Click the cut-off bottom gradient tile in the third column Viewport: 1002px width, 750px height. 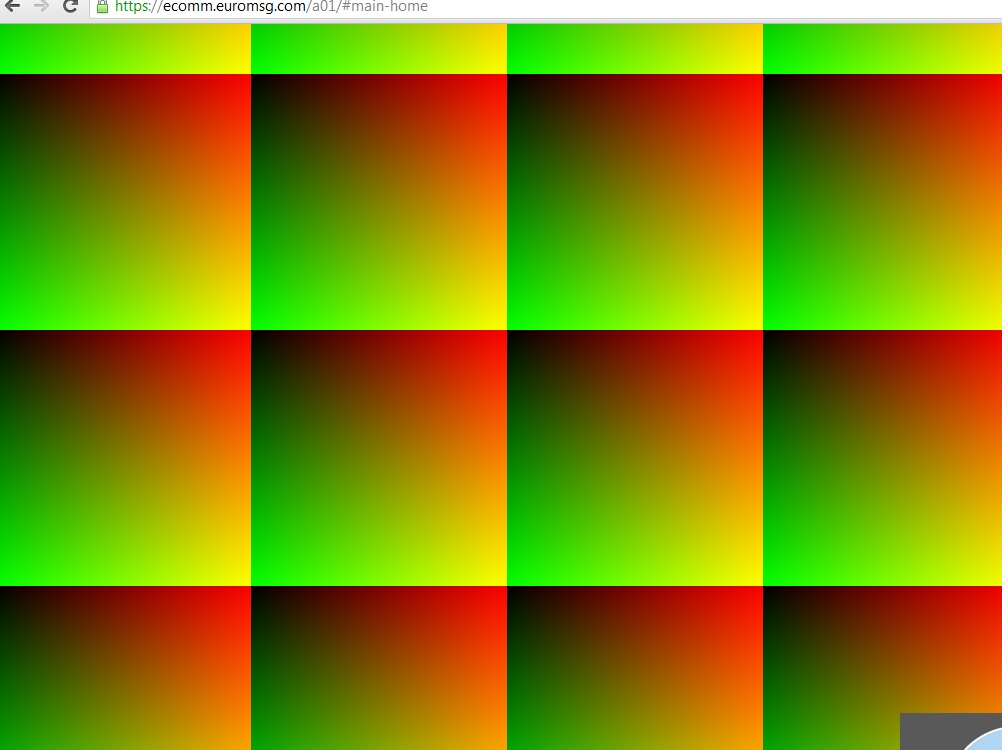tap(635, 668)
